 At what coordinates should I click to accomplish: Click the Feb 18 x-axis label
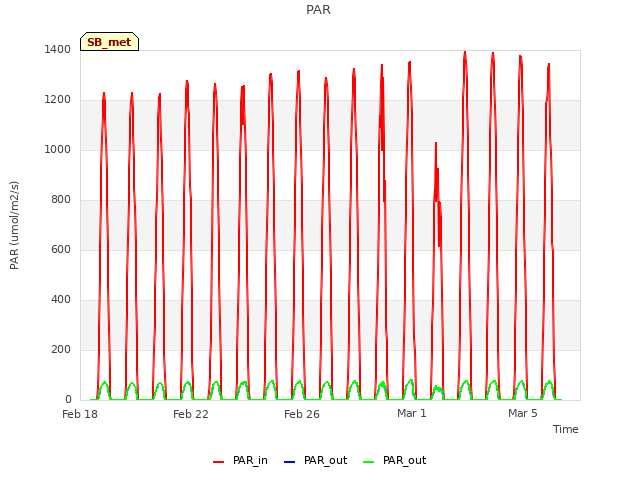coord(80,414)
